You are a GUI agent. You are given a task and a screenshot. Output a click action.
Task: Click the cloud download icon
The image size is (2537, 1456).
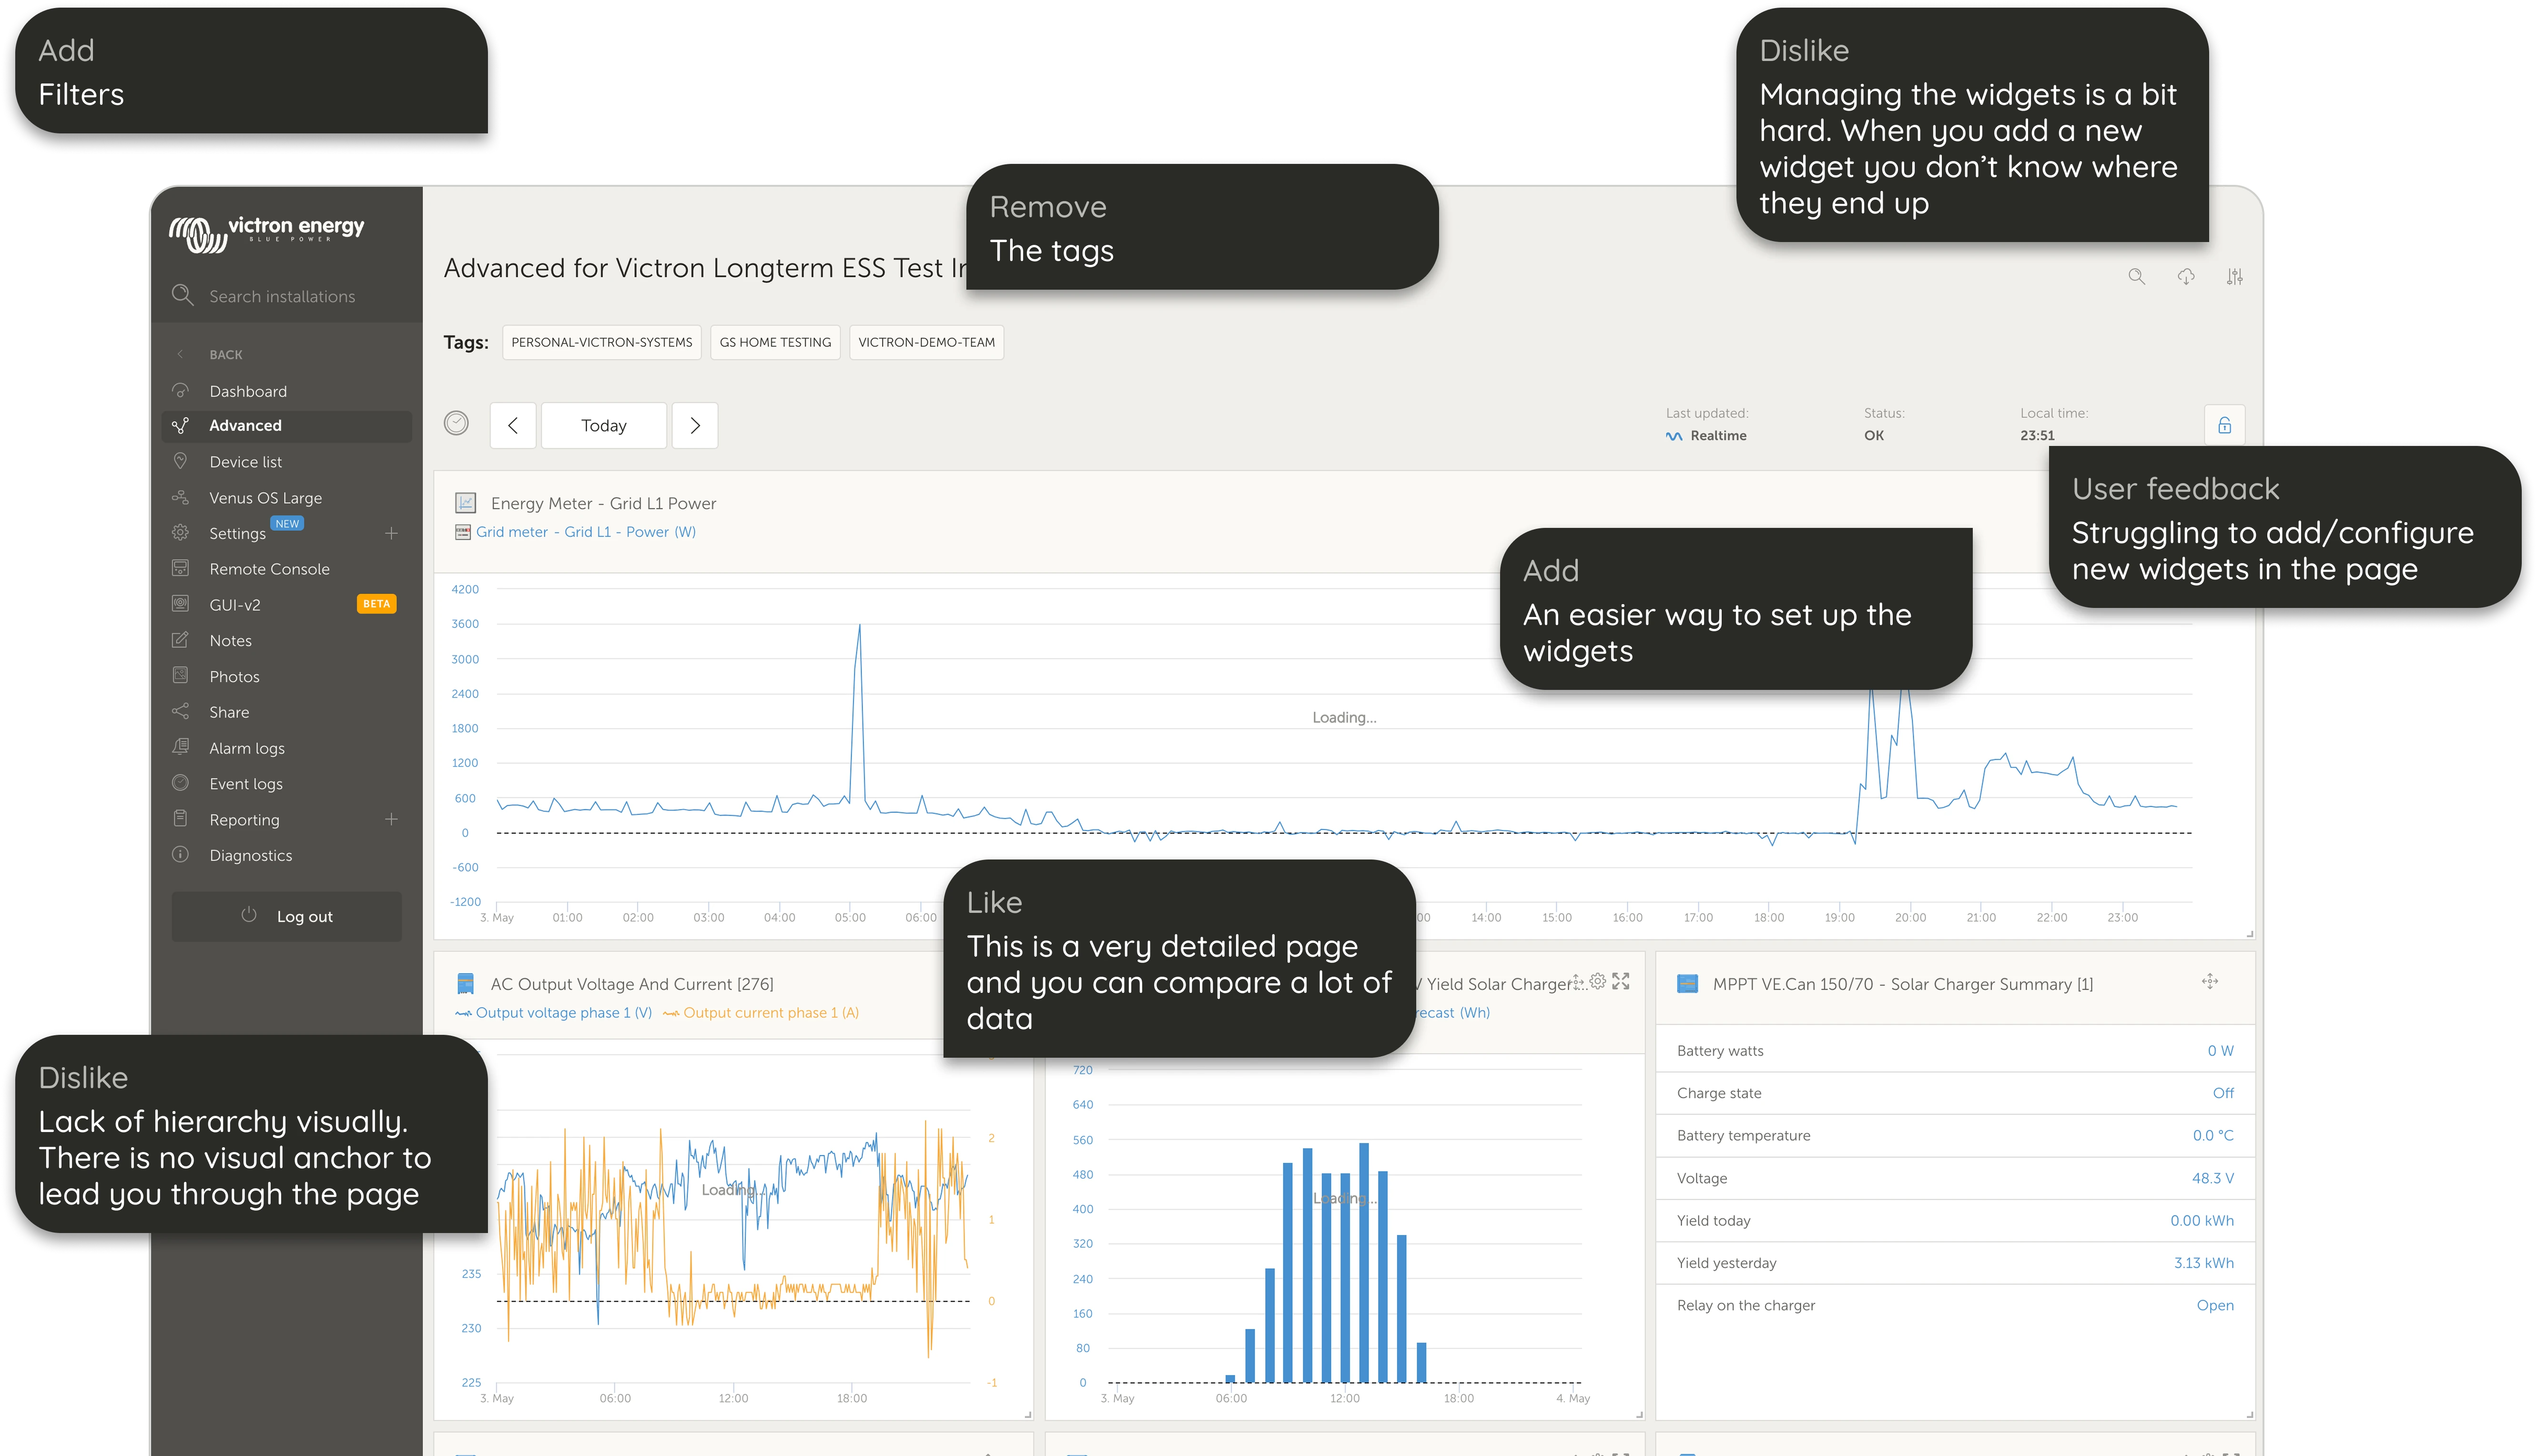tap(2186, 277)
